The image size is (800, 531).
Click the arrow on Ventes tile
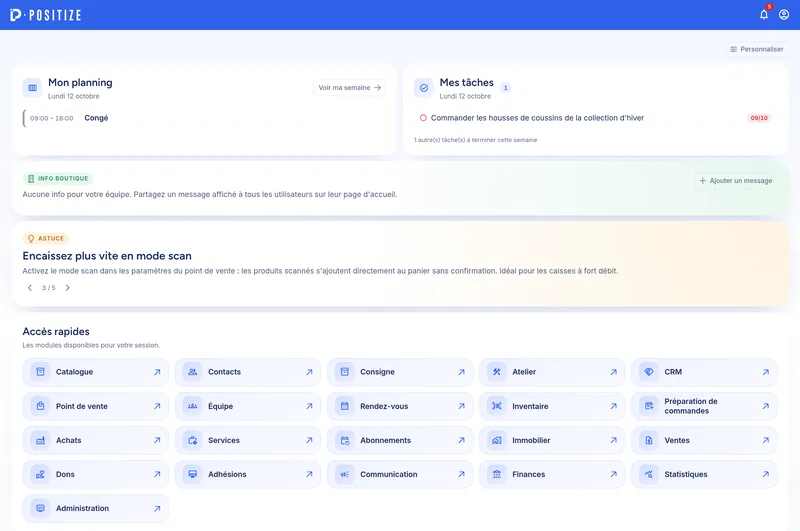coord(765,440)
